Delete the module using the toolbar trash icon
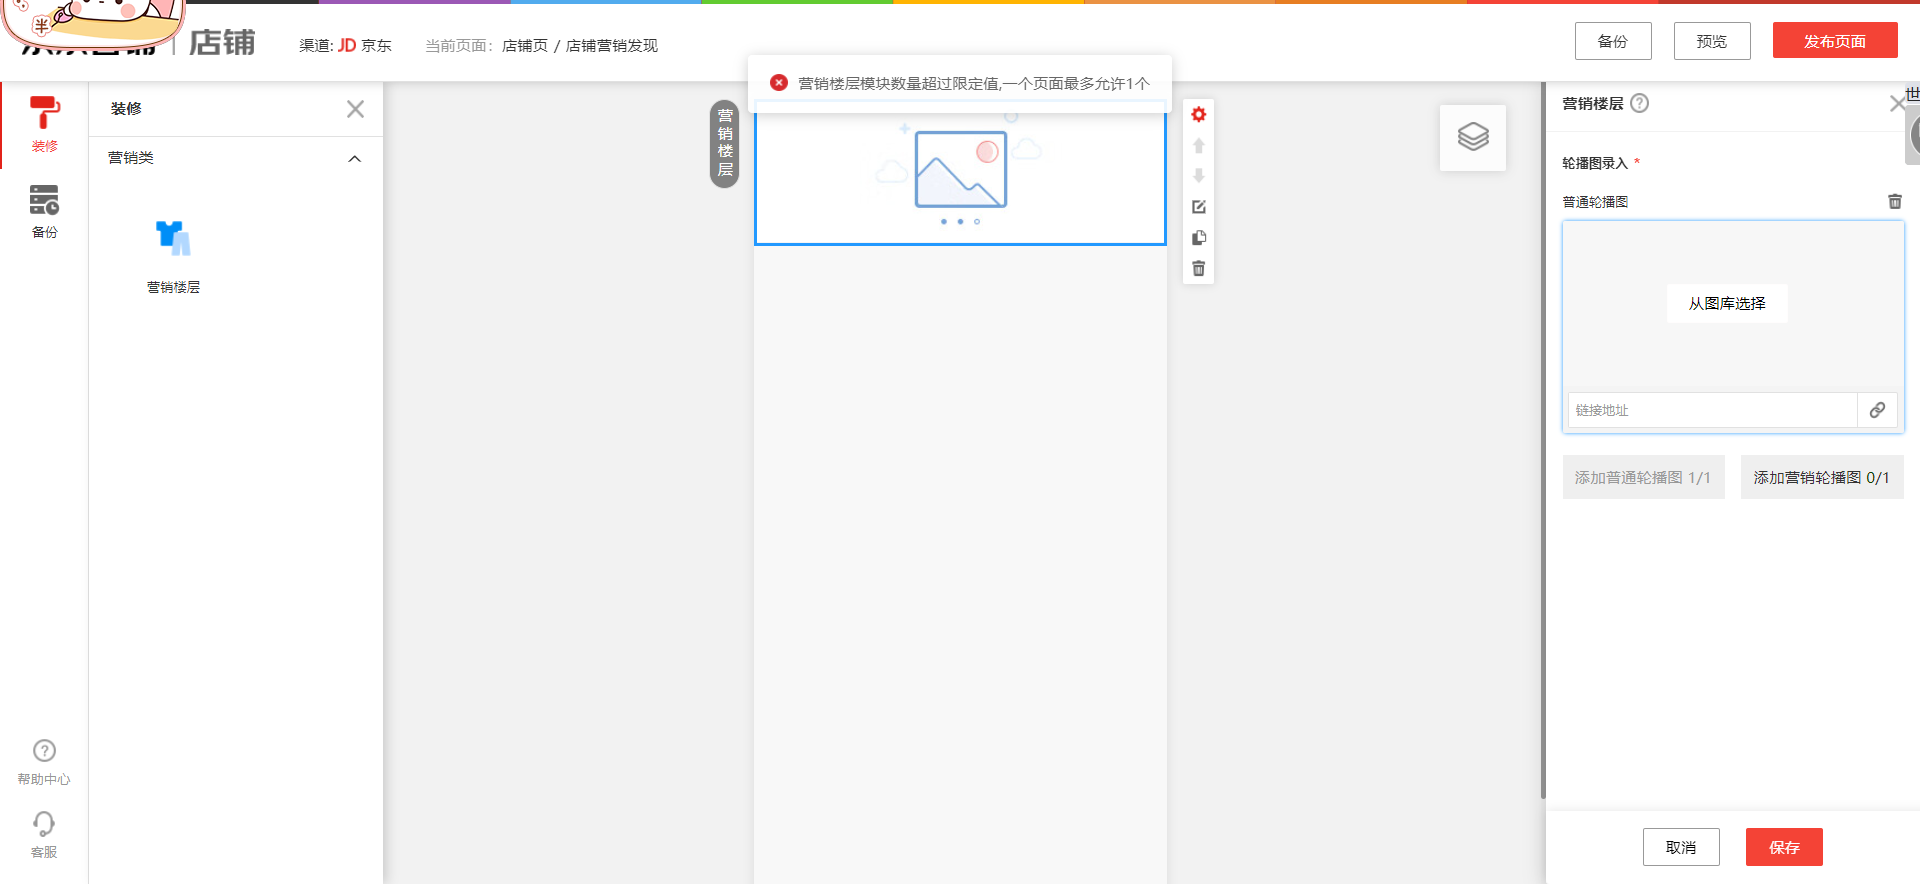 tap(1198, 269)
